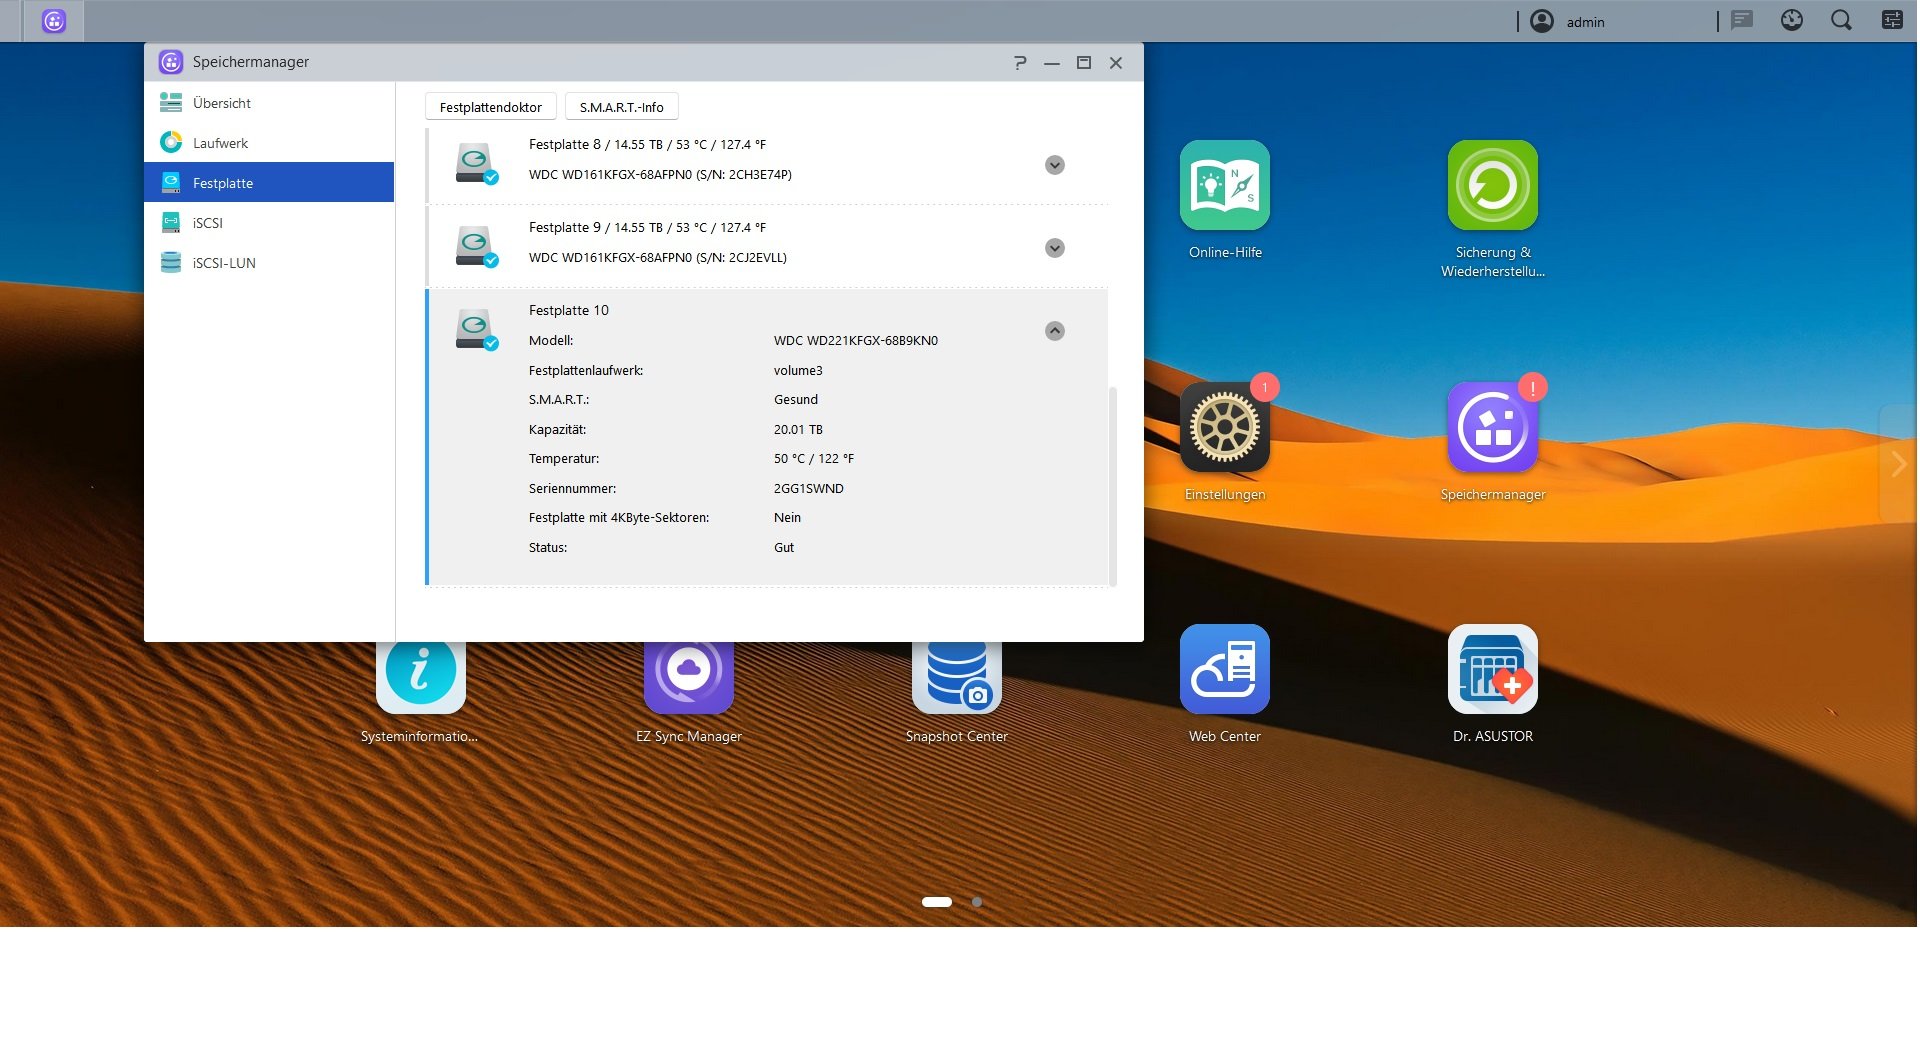
Task: Click model value WDC WD221KFGX-68B9KN0
Action: click(x=856, y=341)
